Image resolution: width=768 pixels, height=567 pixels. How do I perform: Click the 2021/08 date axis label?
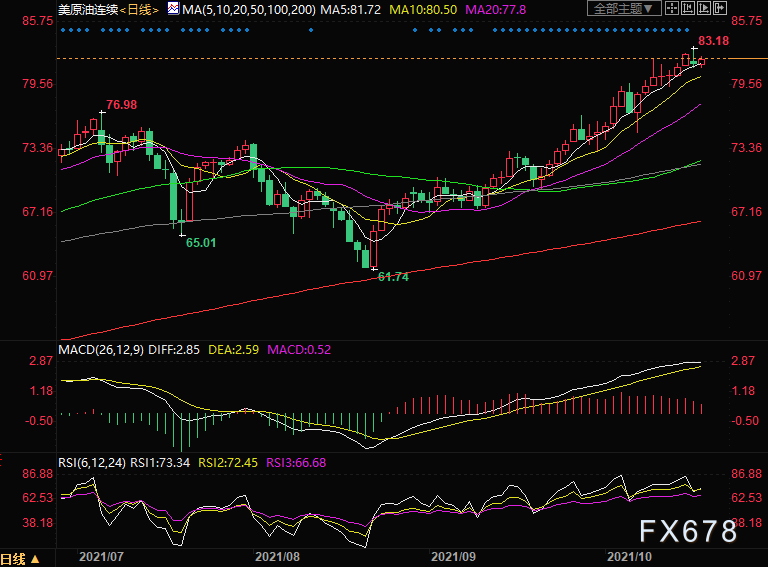277,557
